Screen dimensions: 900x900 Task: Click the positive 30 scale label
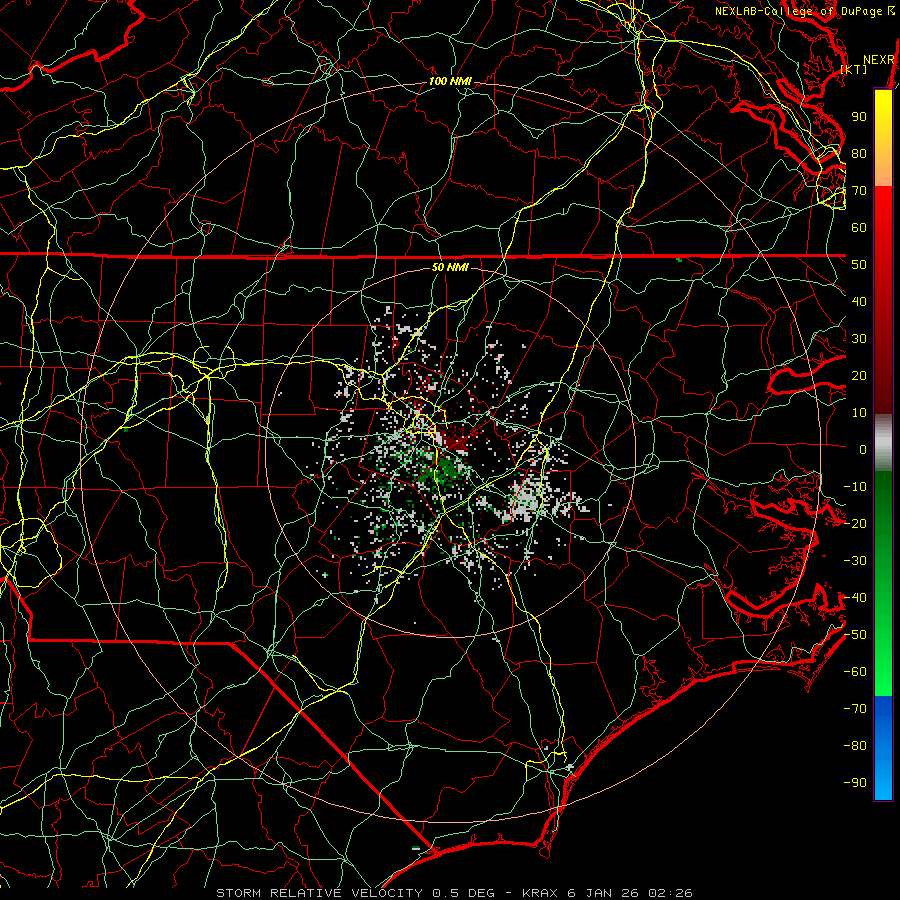point(859,339)
